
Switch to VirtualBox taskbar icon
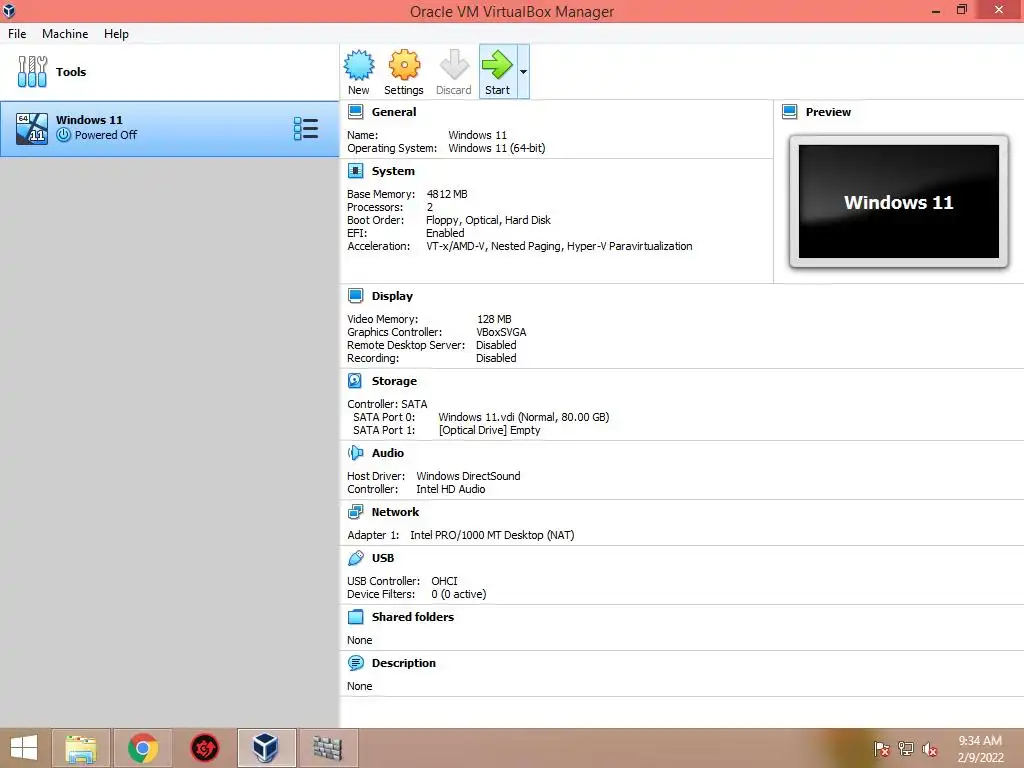click(x=266, y=748)
